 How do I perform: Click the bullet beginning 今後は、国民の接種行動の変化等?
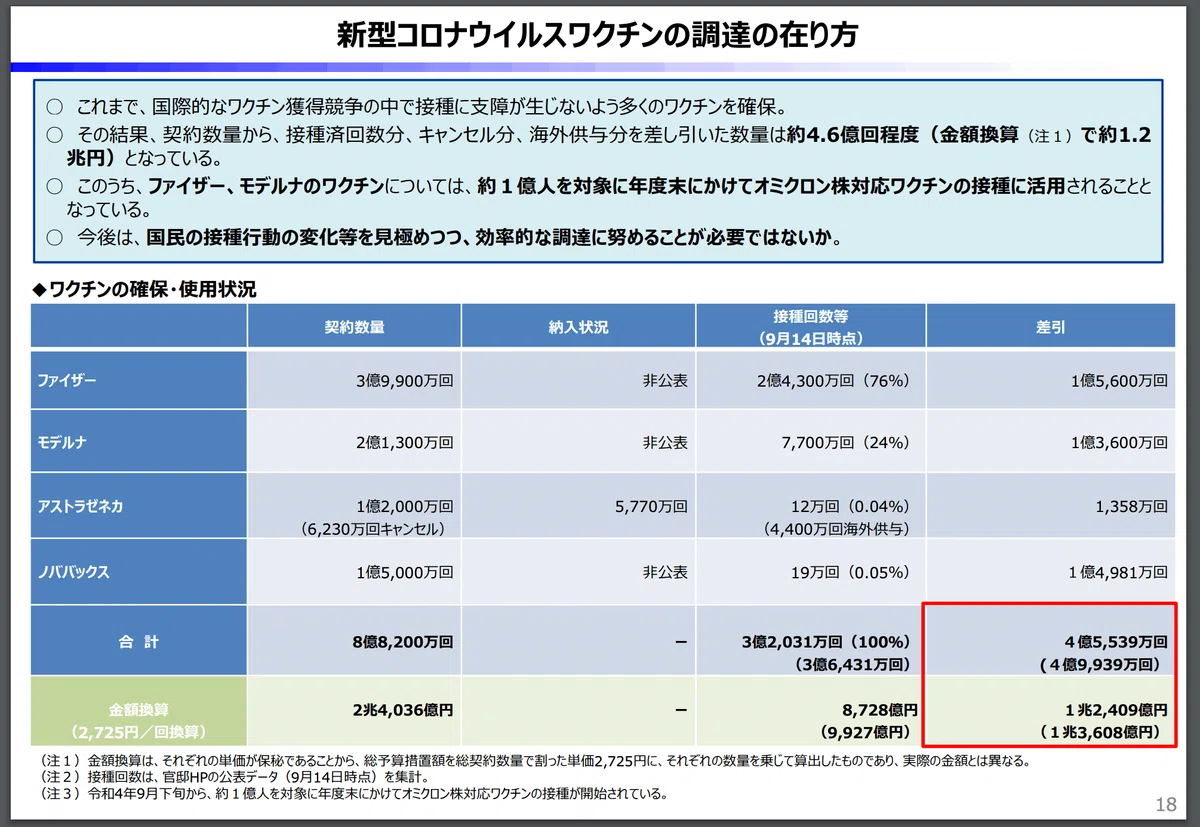[446, 238]
